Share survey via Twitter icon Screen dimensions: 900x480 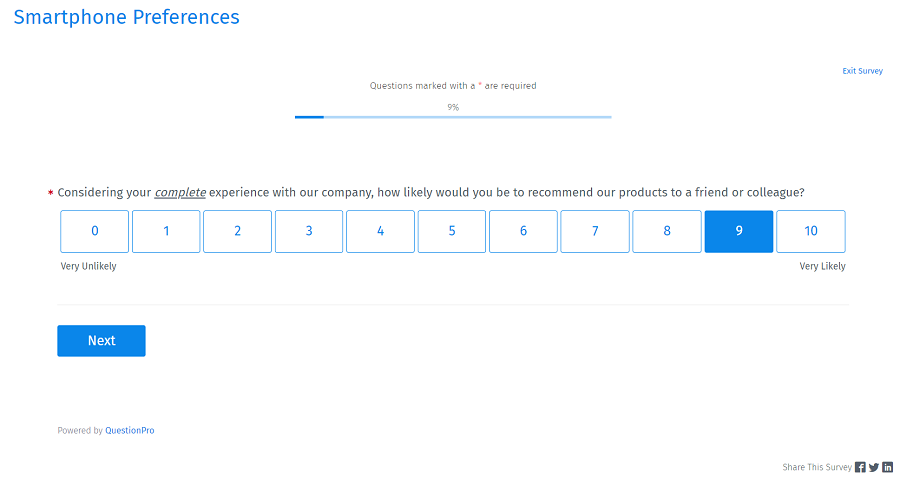874,467
